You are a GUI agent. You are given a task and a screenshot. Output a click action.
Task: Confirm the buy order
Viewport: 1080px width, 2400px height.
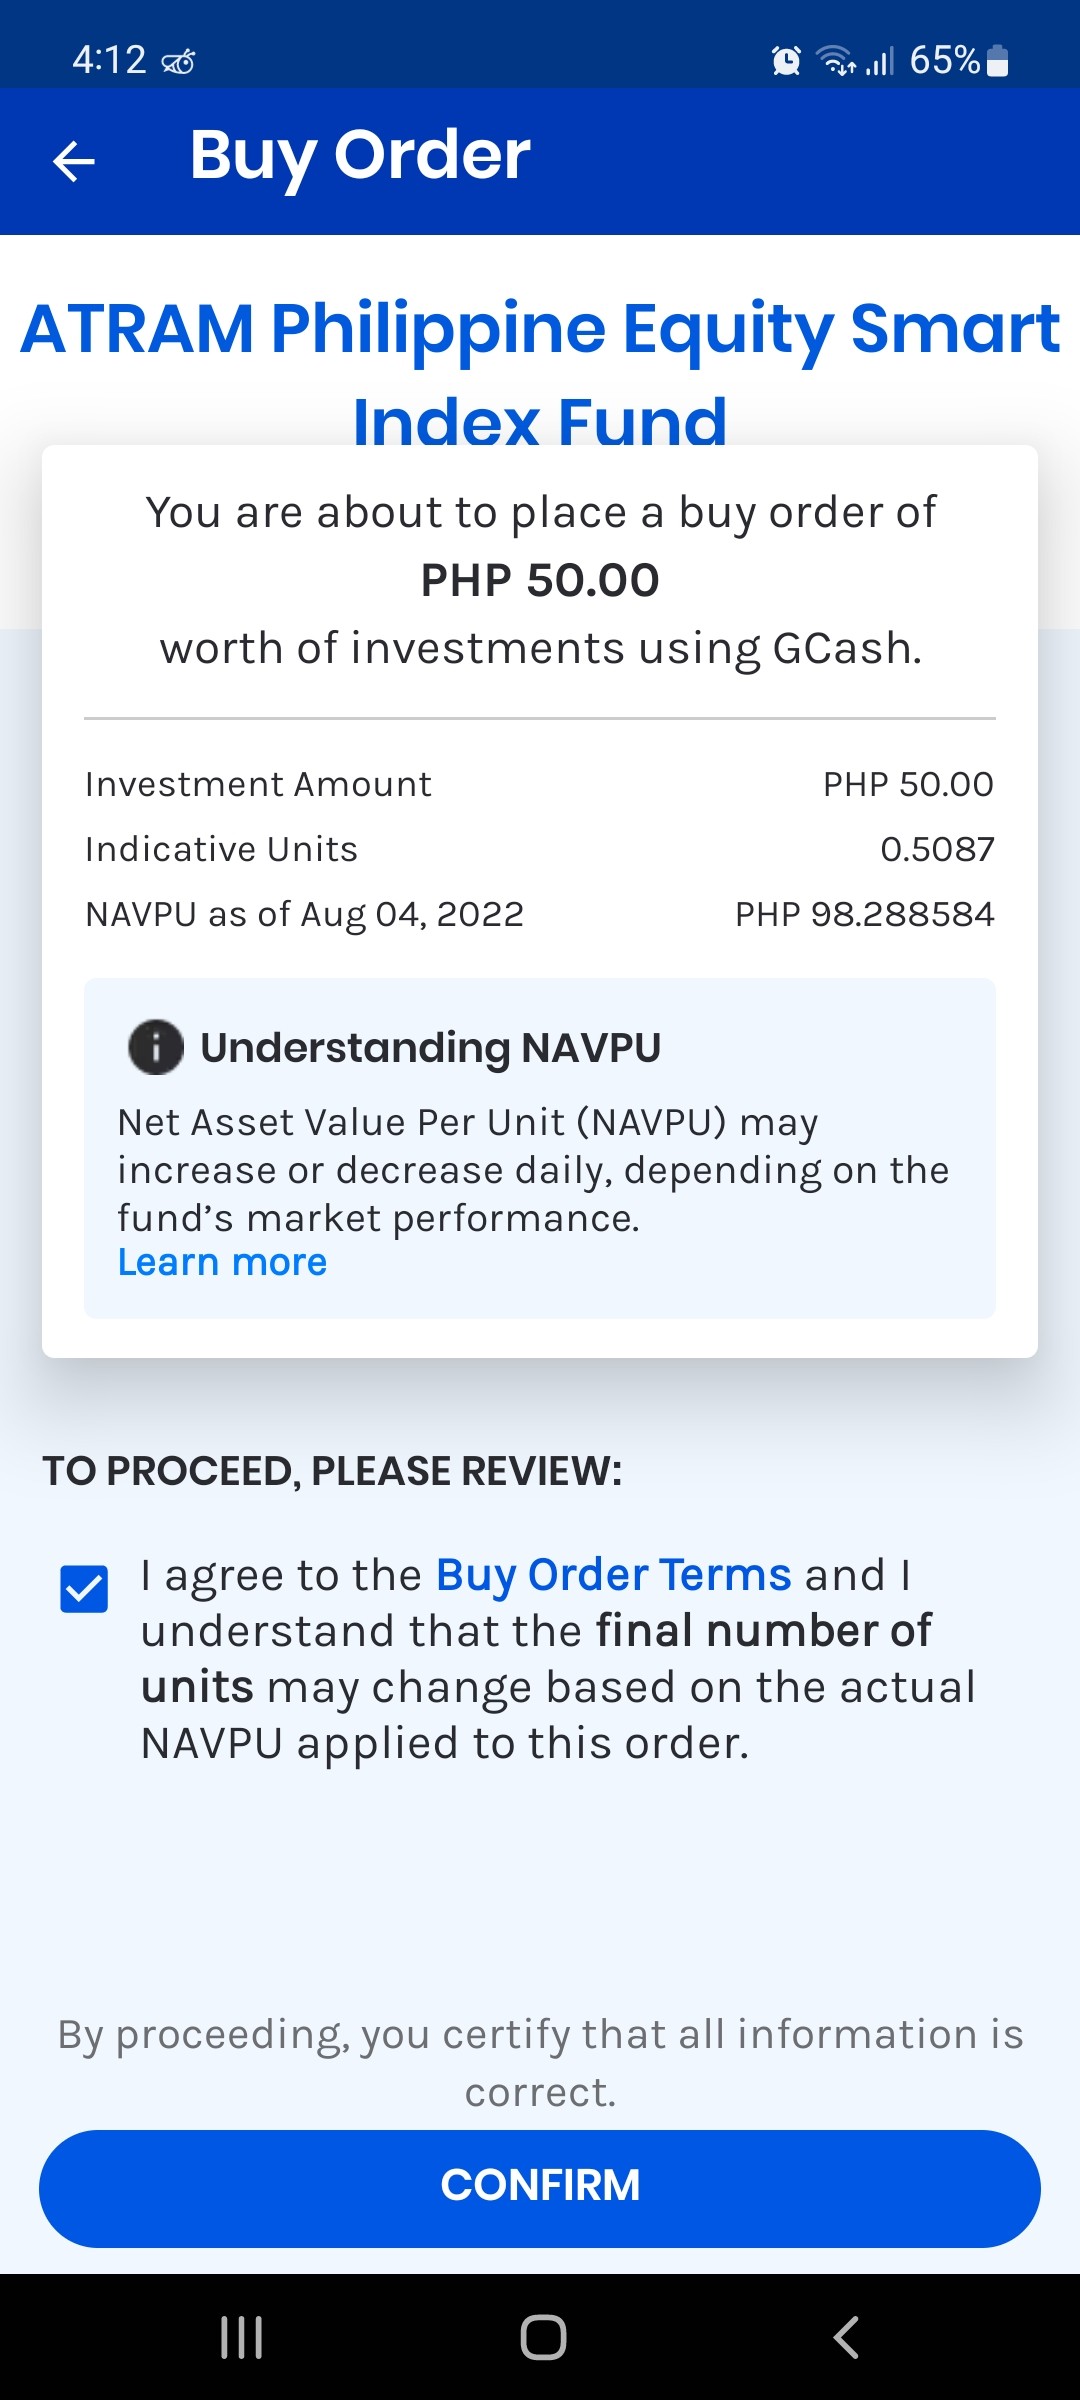coord(540,2188)
